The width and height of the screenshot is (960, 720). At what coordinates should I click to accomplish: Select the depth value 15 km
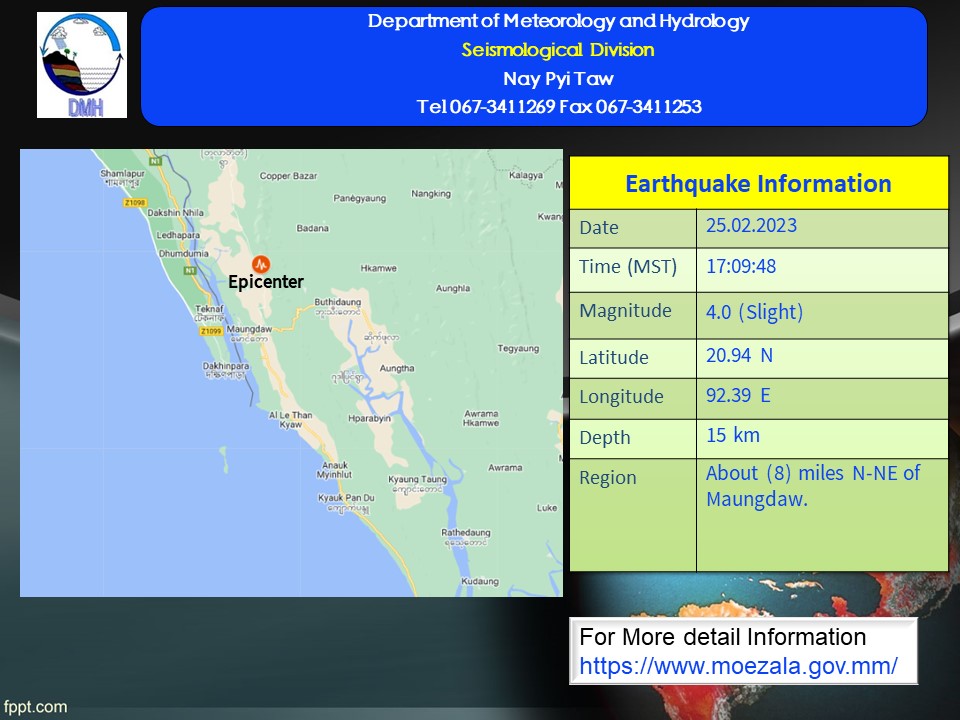pyautogui.click(x=733, y=435)
